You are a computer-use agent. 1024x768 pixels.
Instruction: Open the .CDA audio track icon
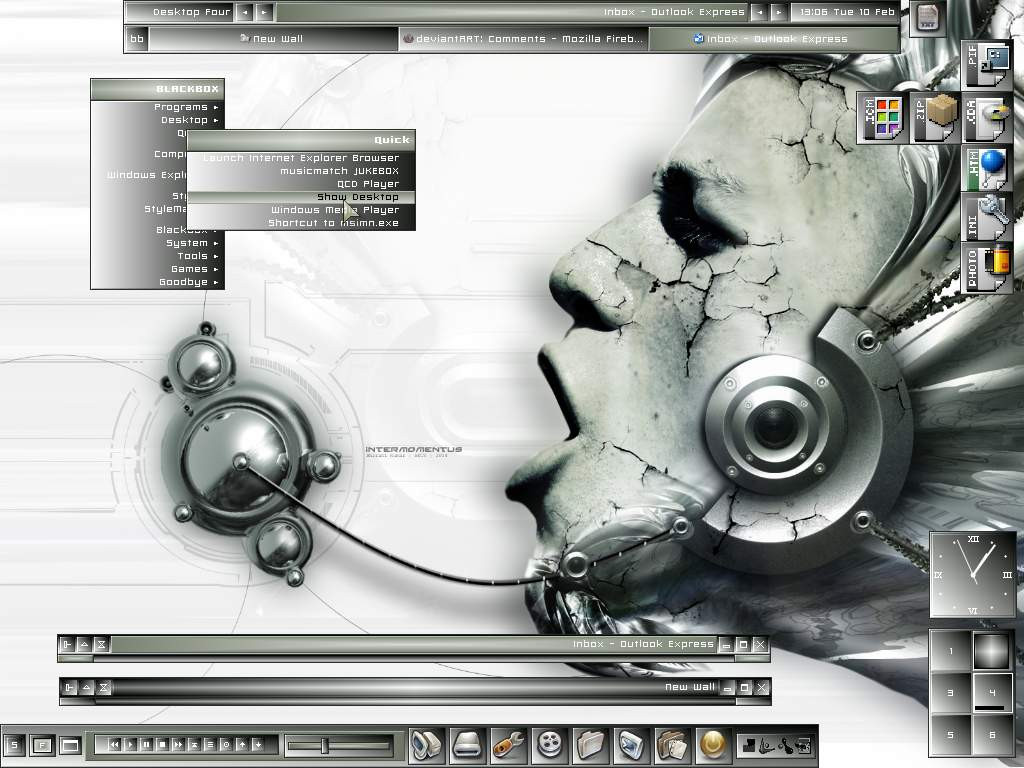pyautogui.click(x=986, y=118)
